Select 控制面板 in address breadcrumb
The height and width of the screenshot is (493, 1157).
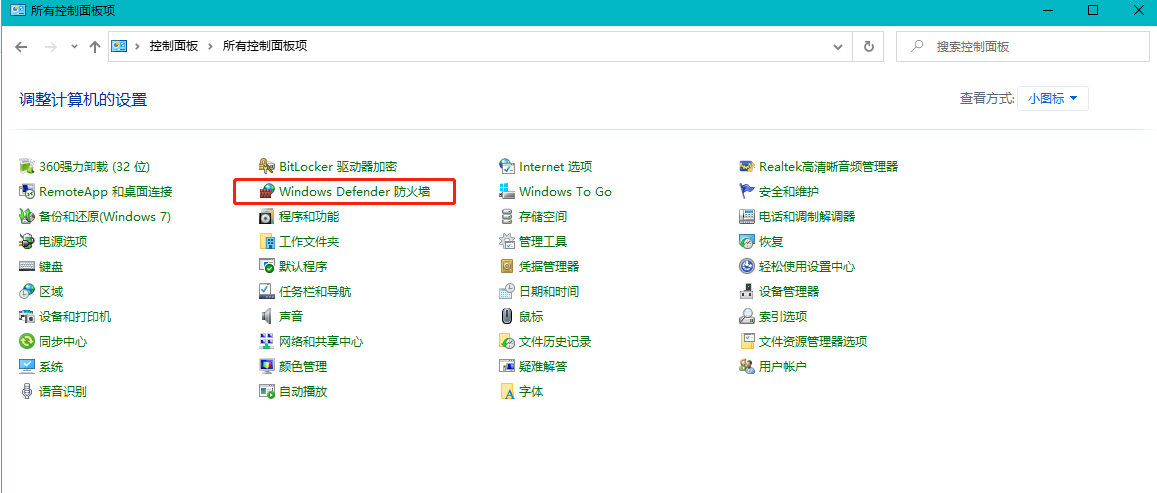click(x=174, y=47)
